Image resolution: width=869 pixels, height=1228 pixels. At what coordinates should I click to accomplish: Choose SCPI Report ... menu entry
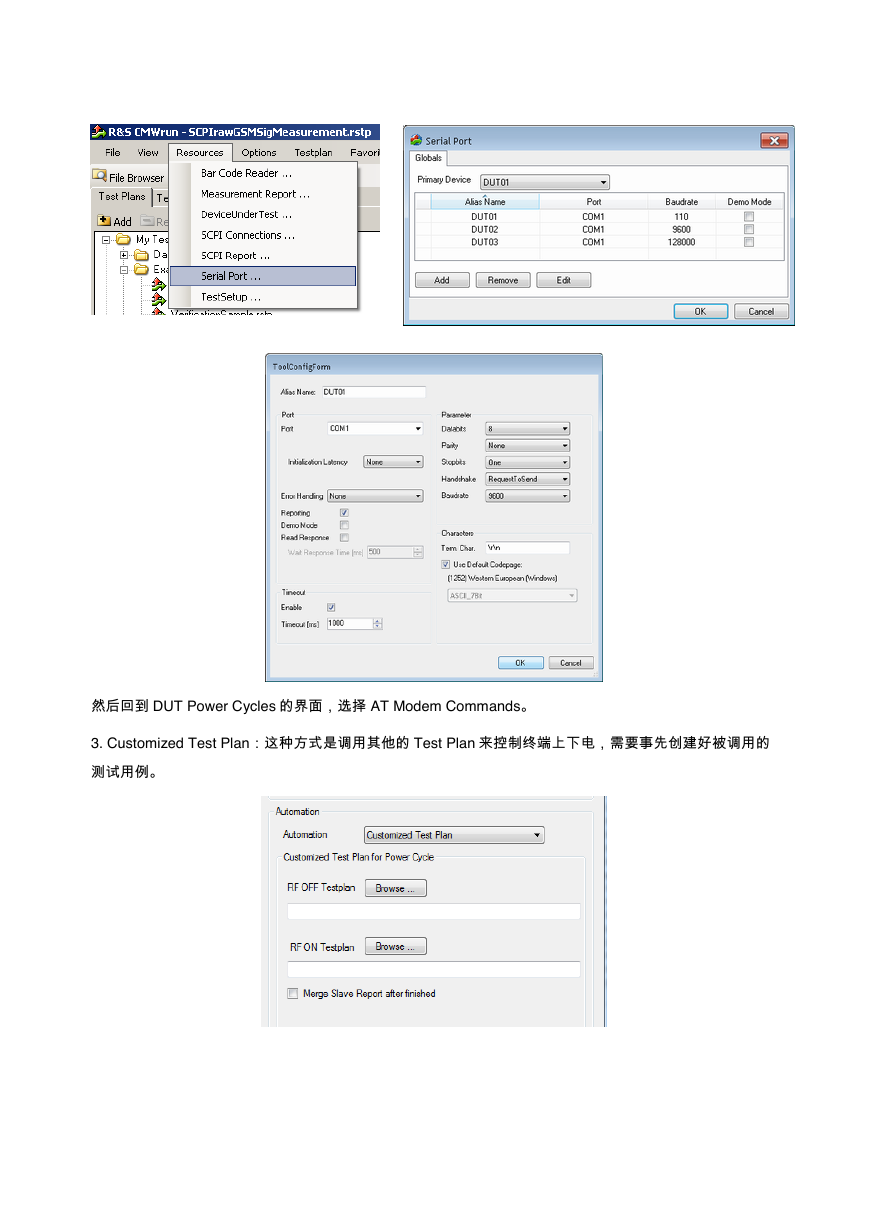pos(263,256)
